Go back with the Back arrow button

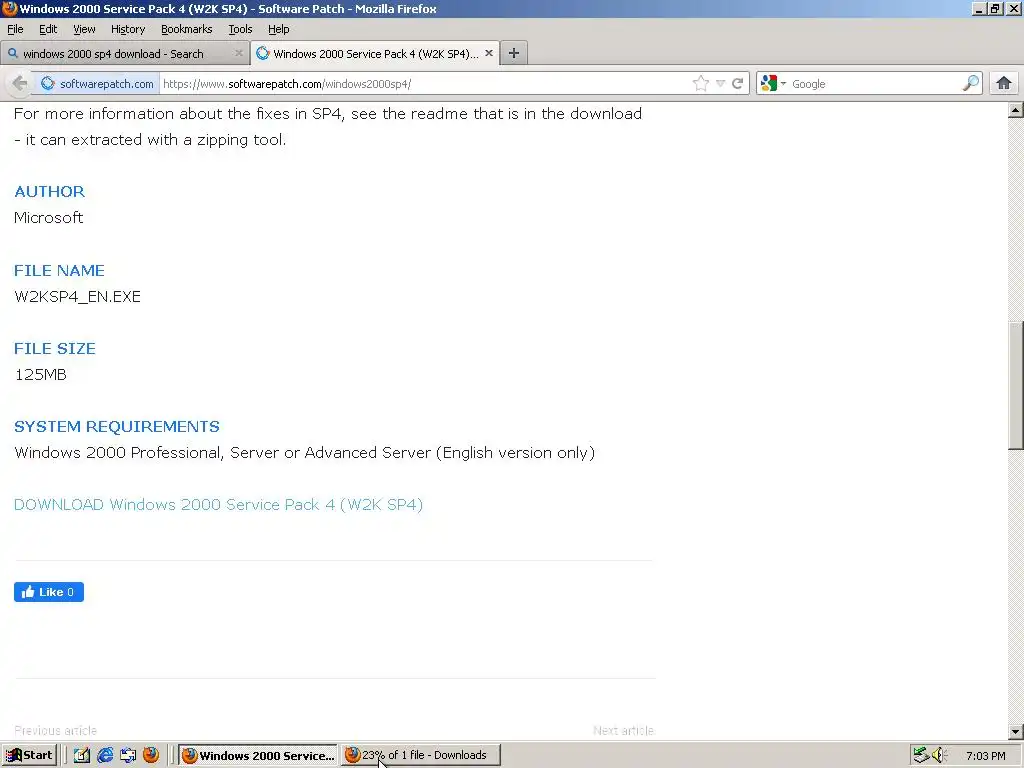coord(20,84)
